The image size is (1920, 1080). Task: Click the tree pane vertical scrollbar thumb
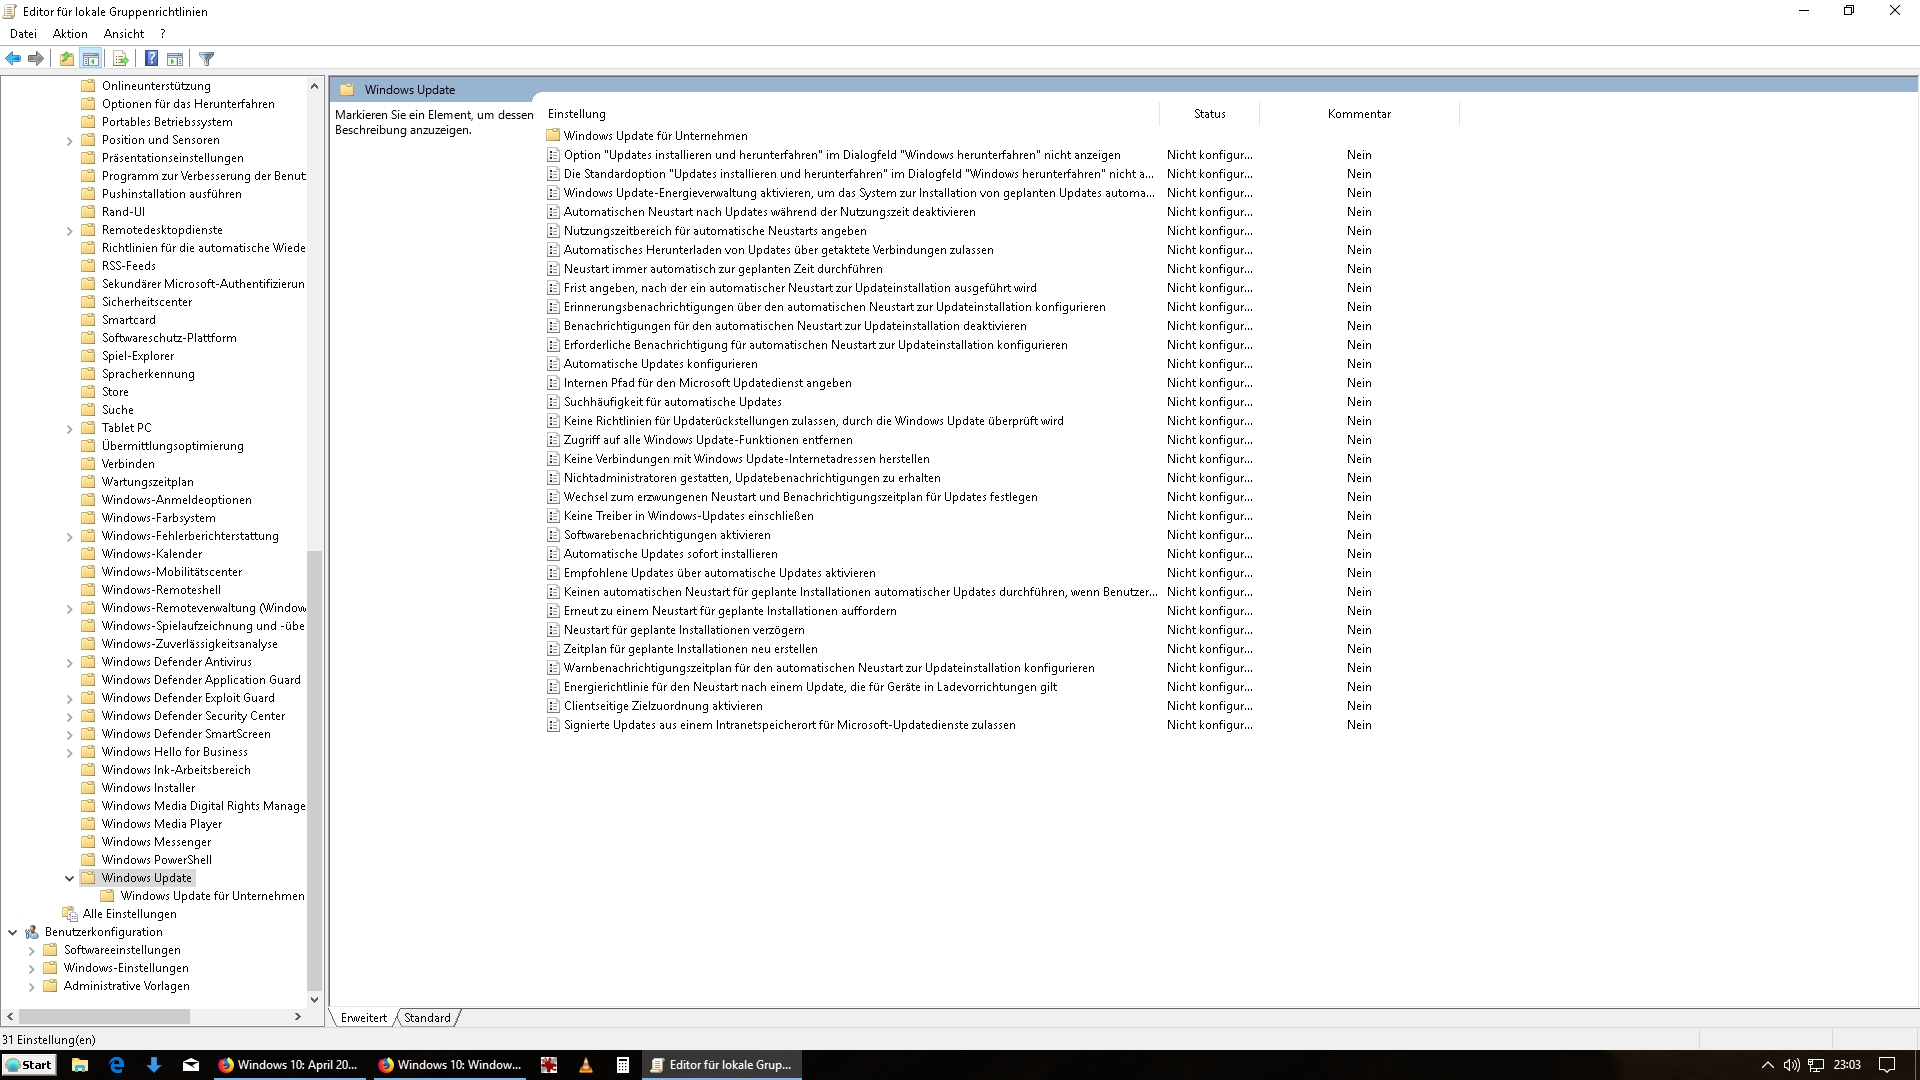(314, 770)
